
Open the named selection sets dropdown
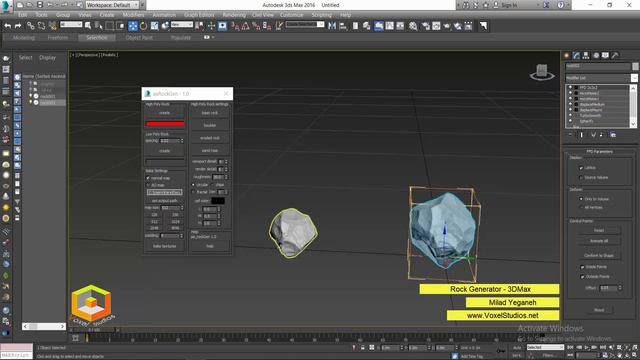304,24
